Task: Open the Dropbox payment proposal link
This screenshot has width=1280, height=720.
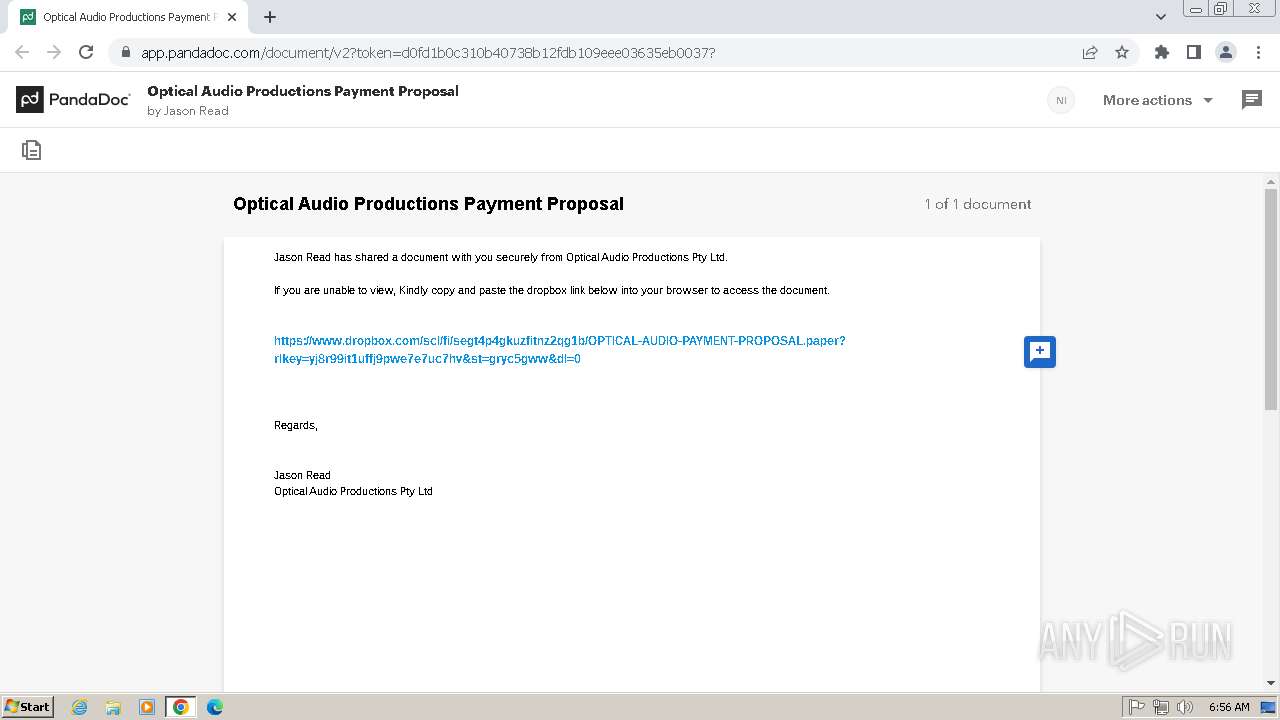Action: (x=559, y=350)
